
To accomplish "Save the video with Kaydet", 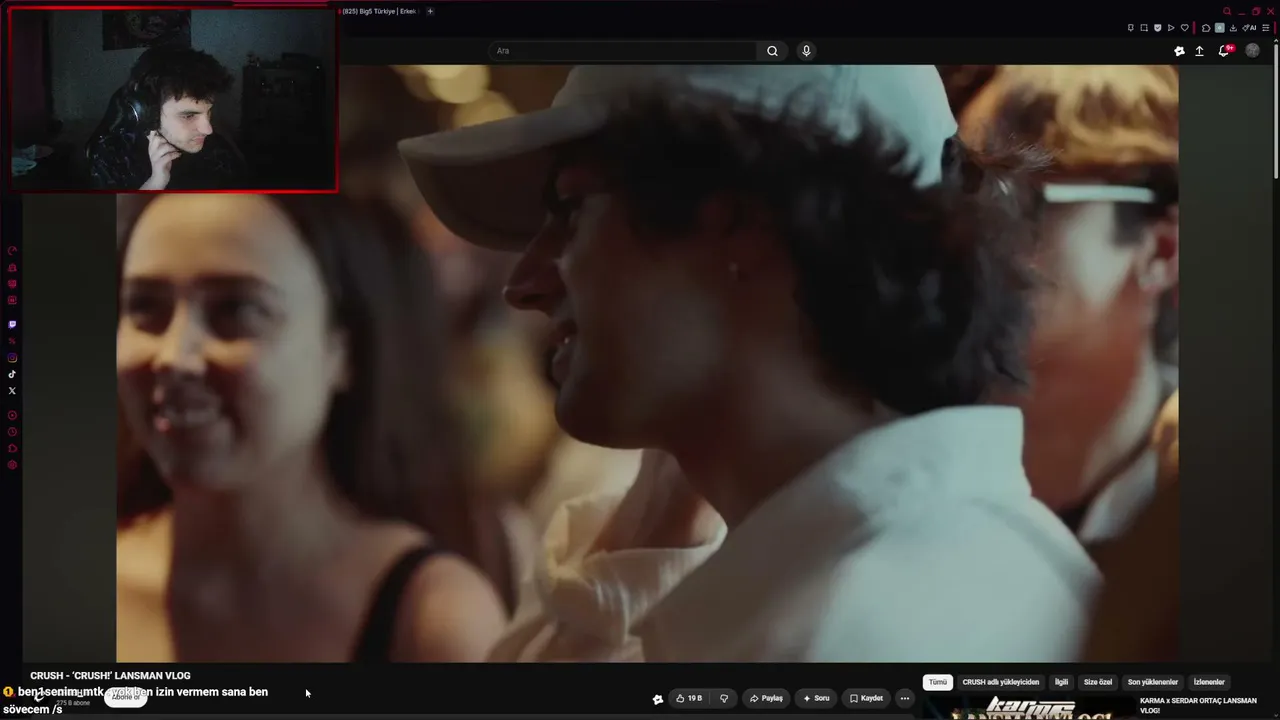I will coord(866,698).
